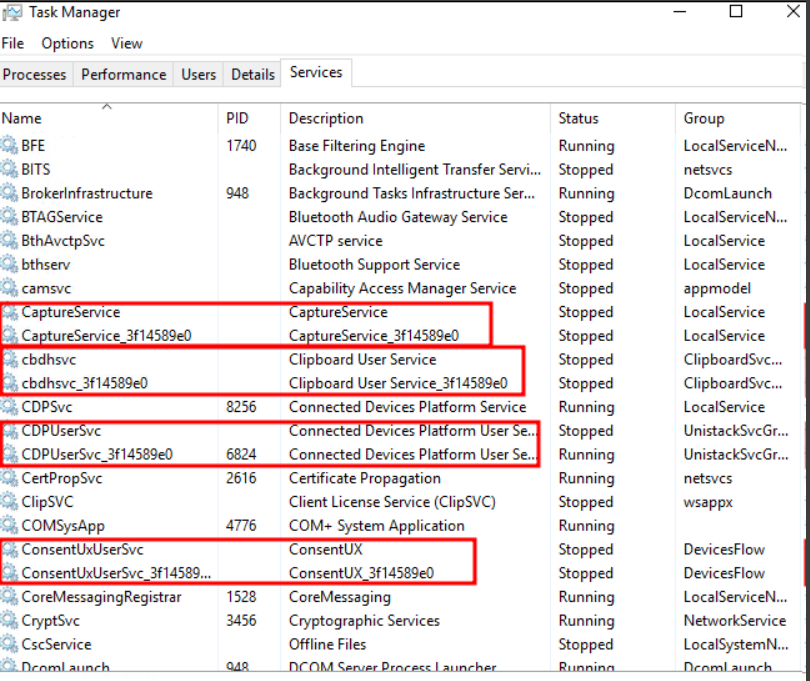Viewport: 810px width, 681px height.
Task: Open the View menu
Action: [x=127, y=43]
